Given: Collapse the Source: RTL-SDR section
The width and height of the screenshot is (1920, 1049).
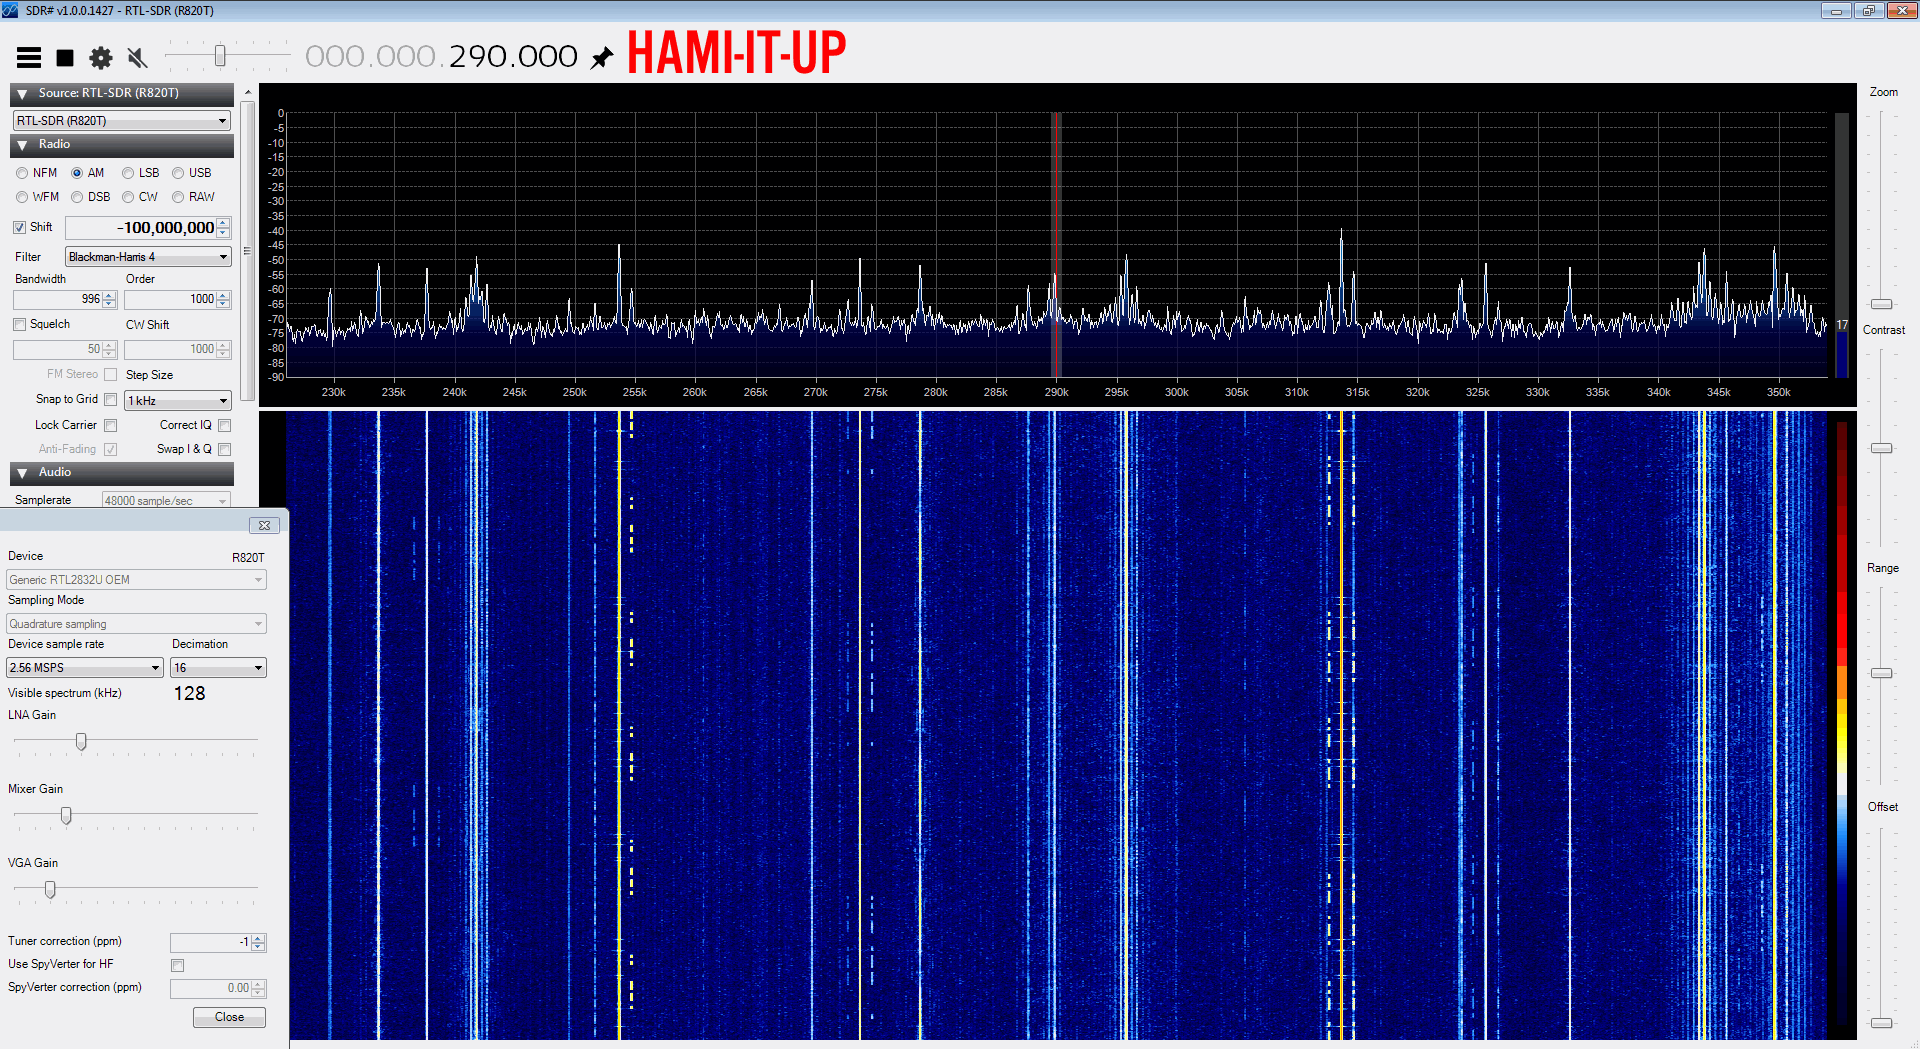Looking at the screenshot, I should 22,94.
